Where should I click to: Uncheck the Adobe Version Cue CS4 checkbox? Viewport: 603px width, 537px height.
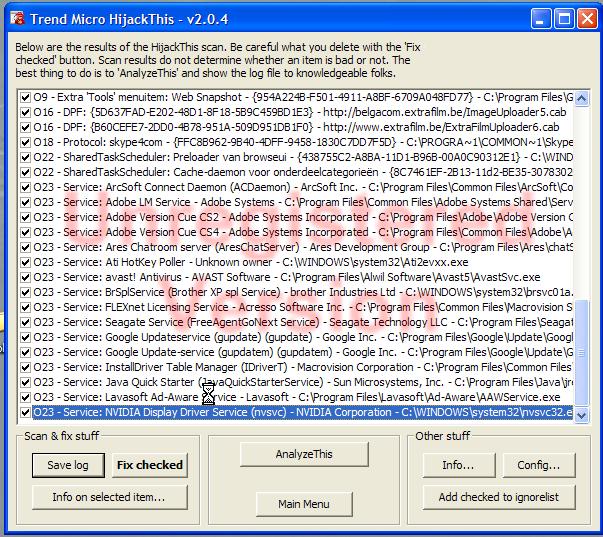tap(25, 232)
